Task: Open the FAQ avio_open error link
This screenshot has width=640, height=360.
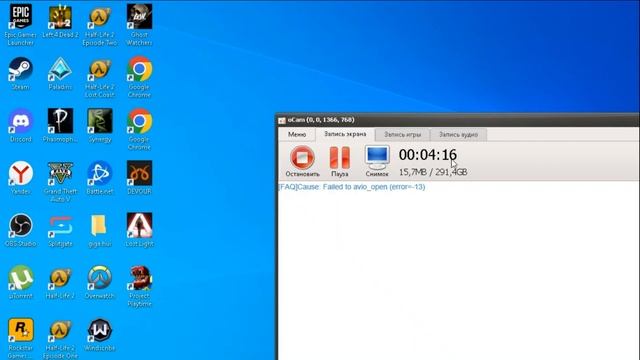Action: pos(351,187)
